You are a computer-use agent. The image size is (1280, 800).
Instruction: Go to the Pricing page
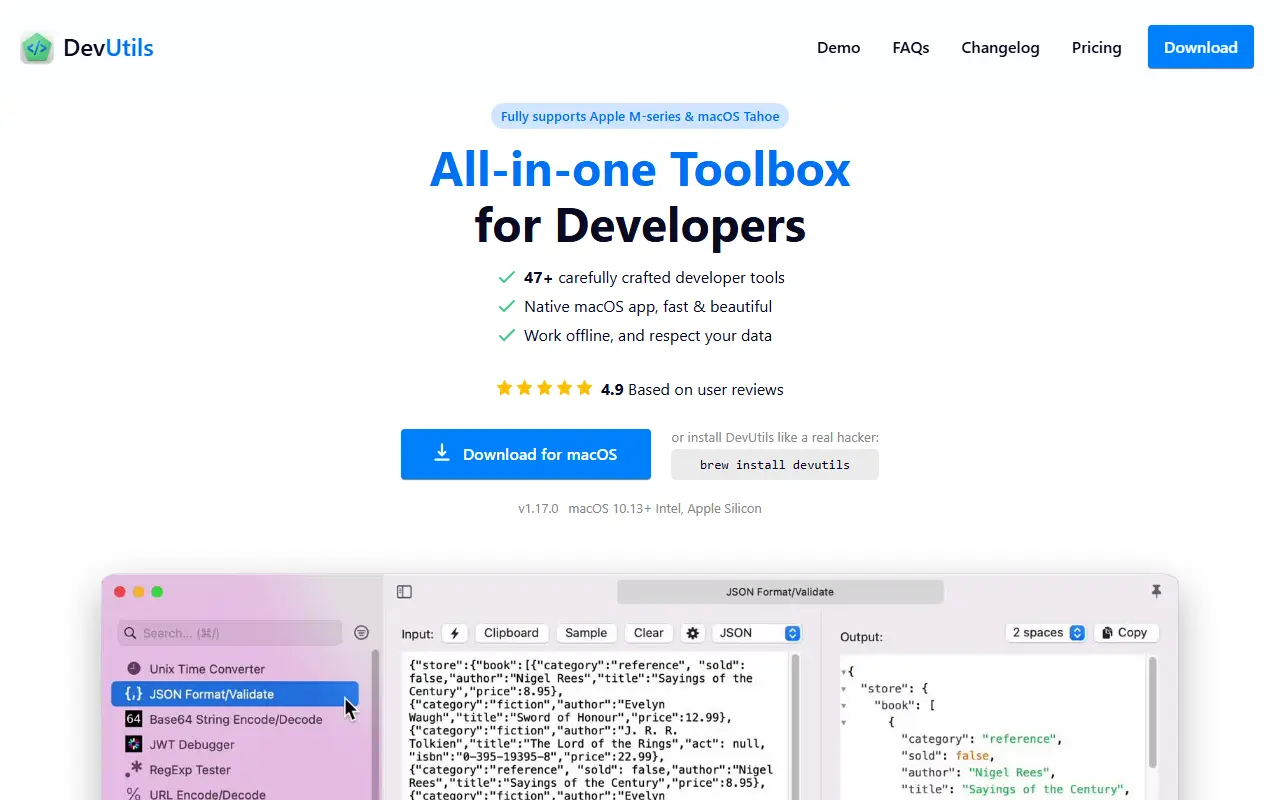point(1096,47)
